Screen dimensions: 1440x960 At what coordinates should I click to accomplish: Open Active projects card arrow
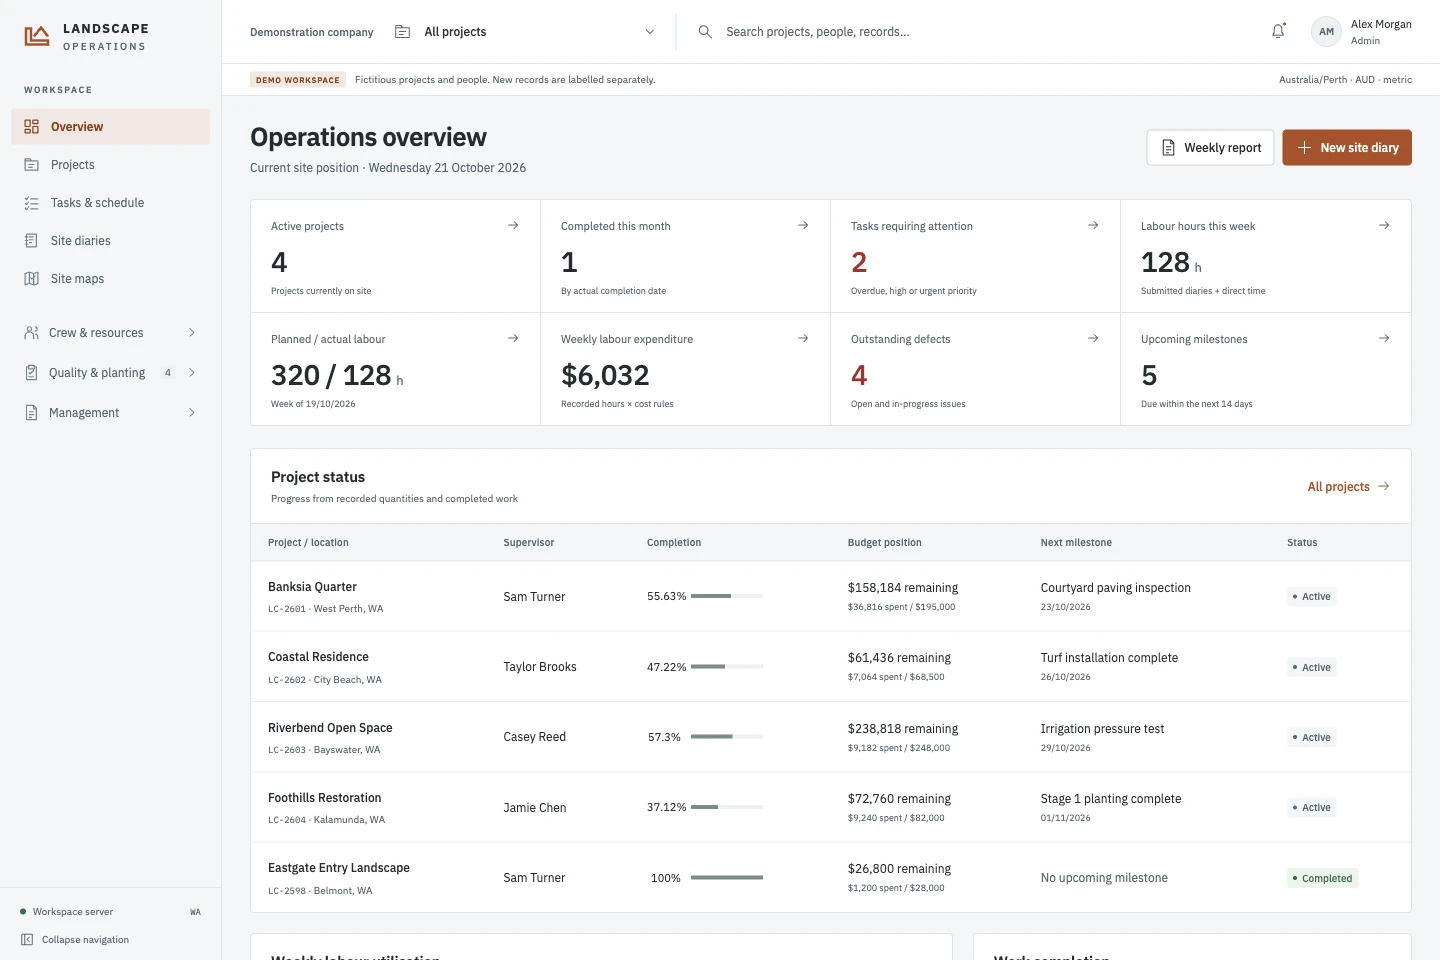(513, 225)
